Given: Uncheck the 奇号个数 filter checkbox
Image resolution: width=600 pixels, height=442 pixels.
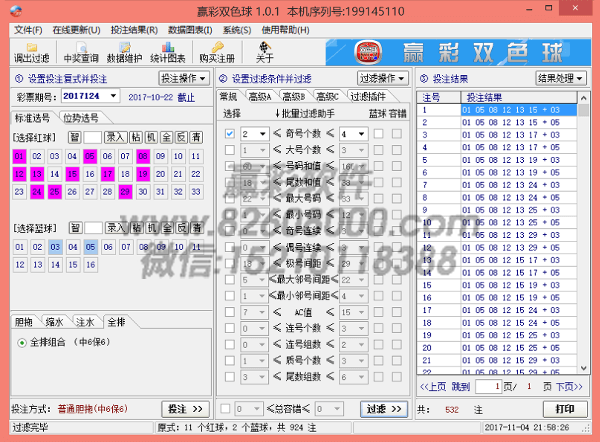Looking at the screenshot, I should [230, 134].
